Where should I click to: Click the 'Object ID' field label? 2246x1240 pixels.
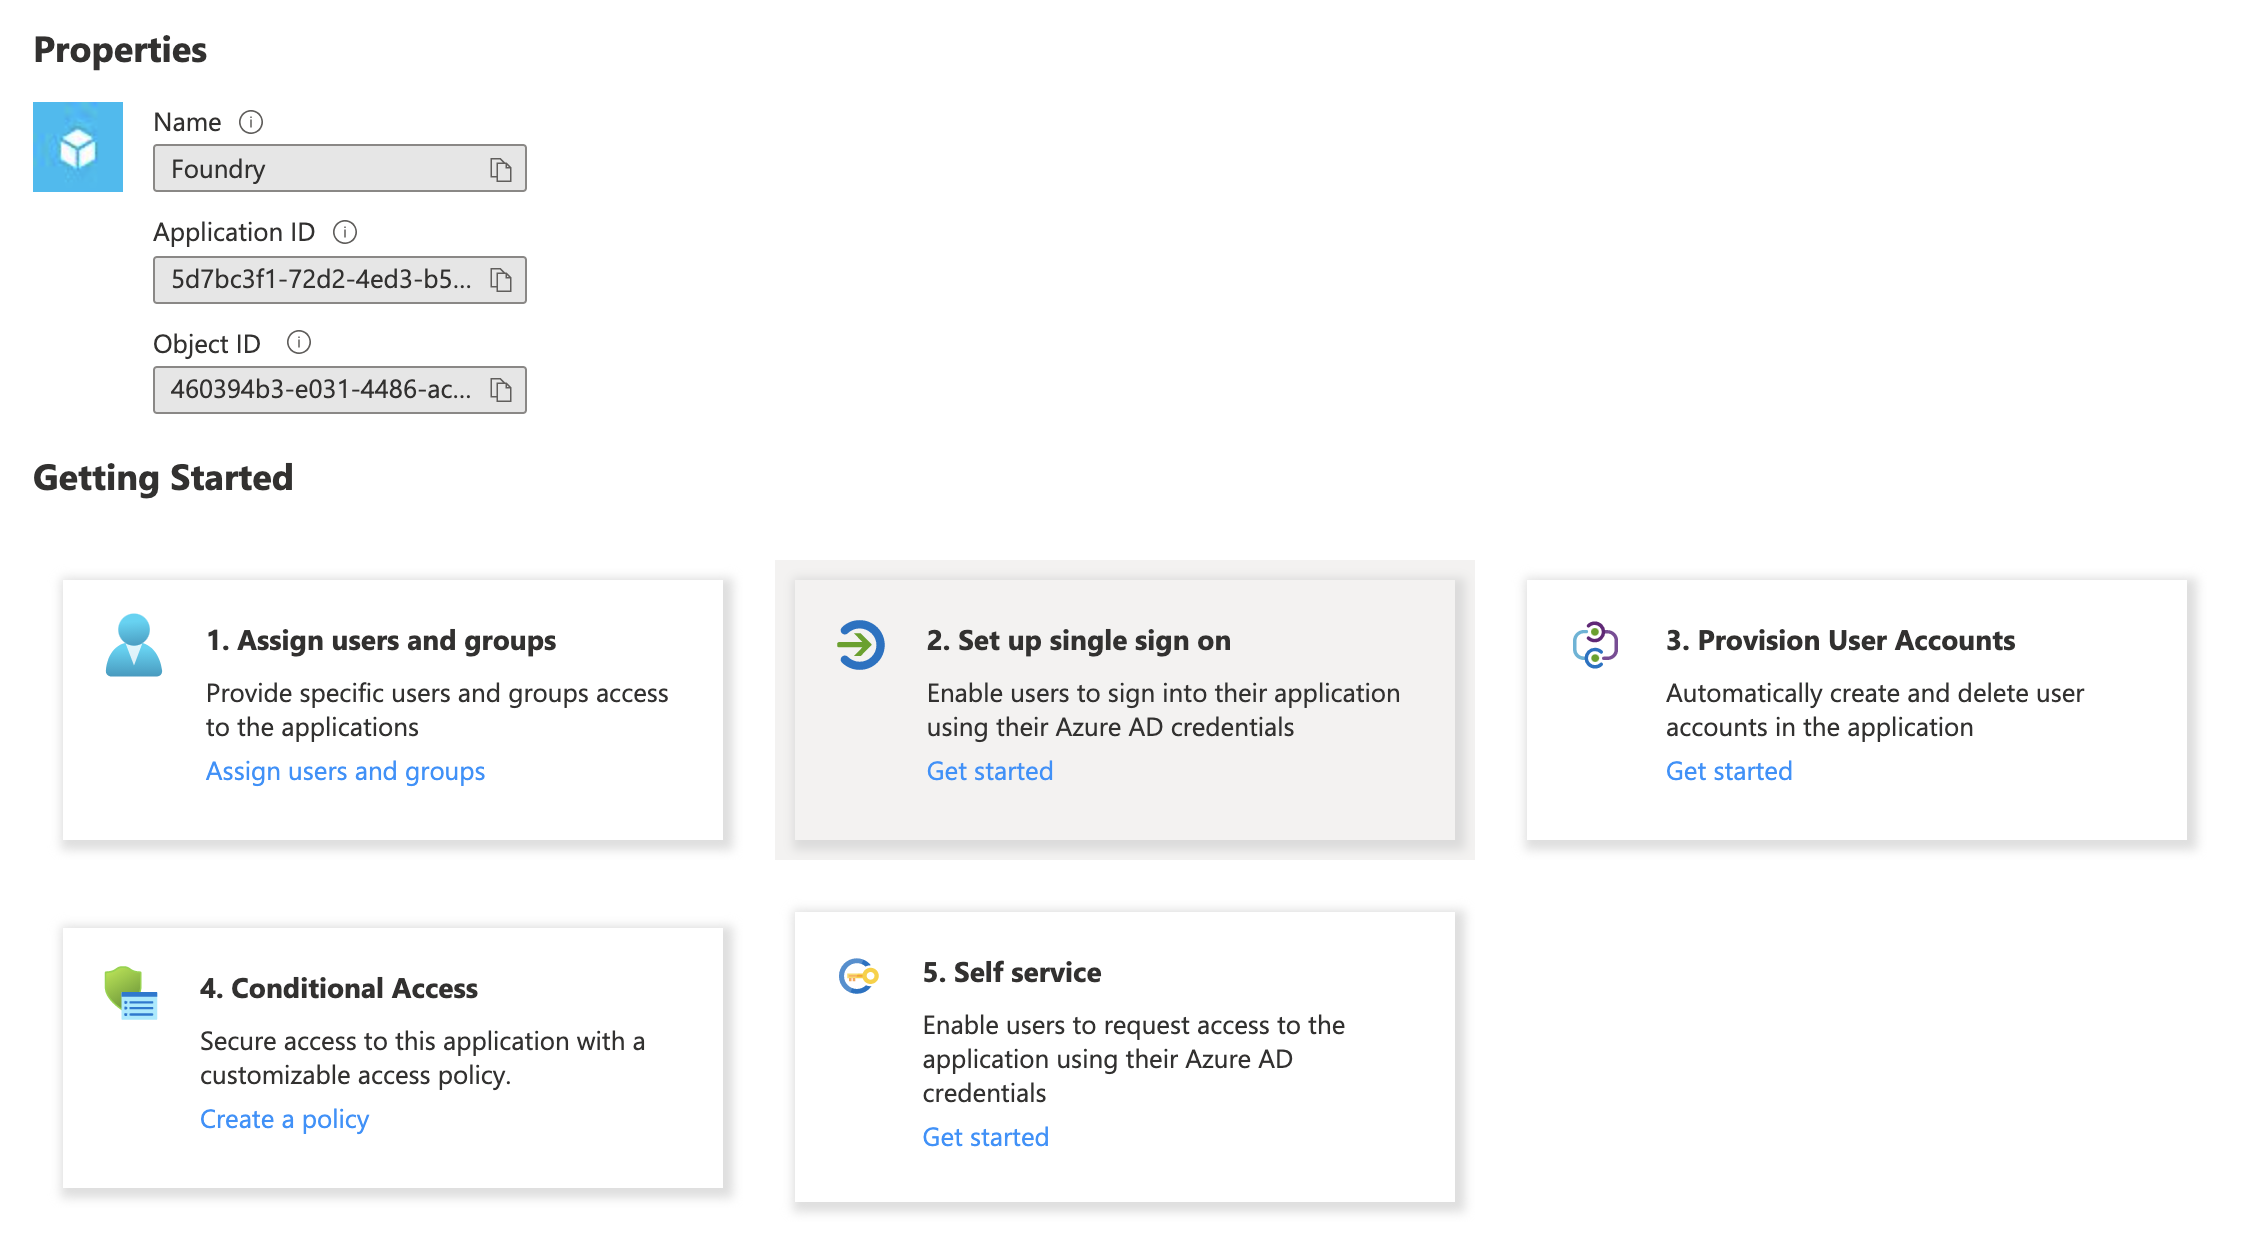click(207, 343)
